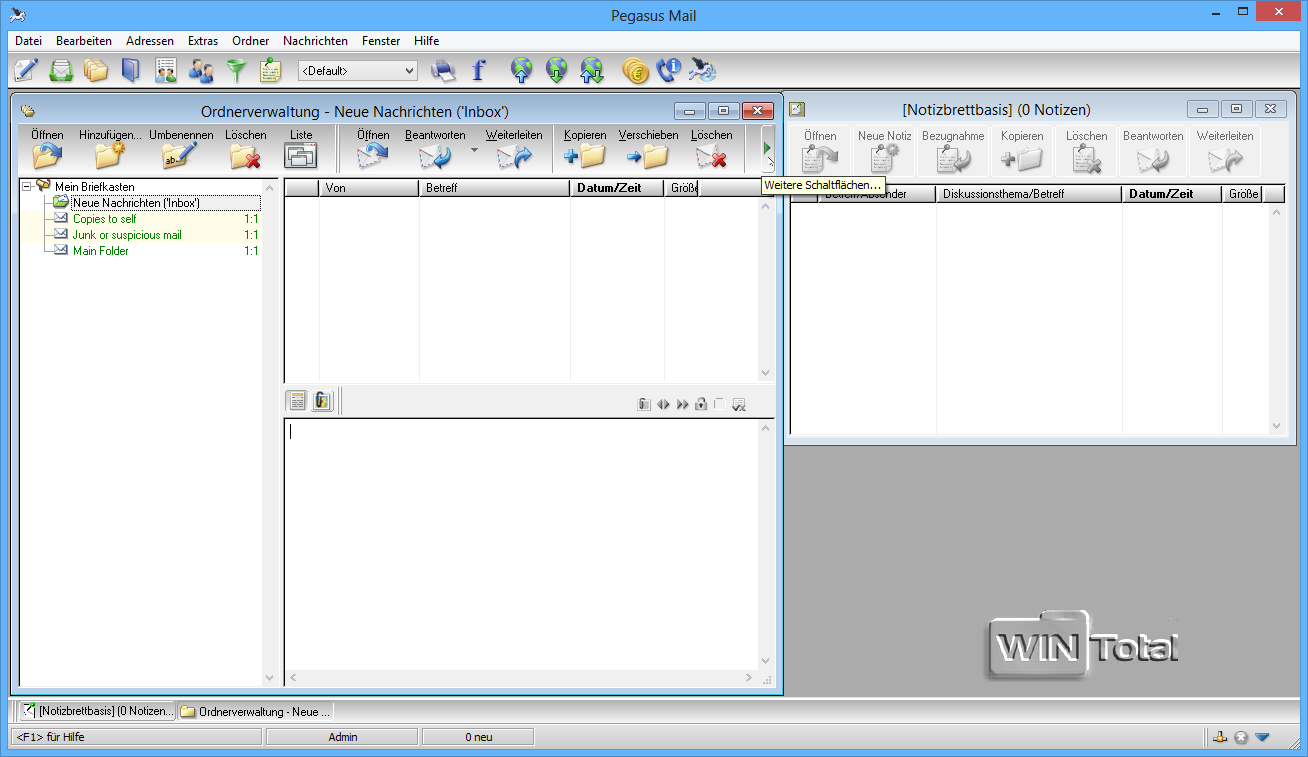Click Umbenennen to rename the folder
Viewport: 1308px width, 757px height.
[x=181, y=148]
